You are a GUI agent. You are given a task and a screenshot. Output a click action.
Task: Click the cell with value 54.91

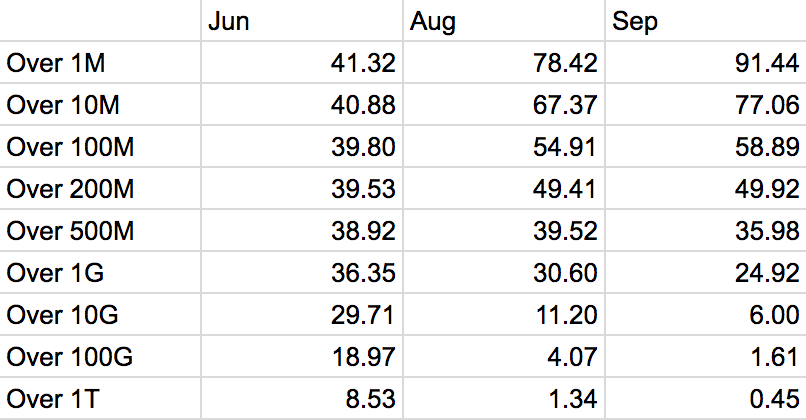504,147
